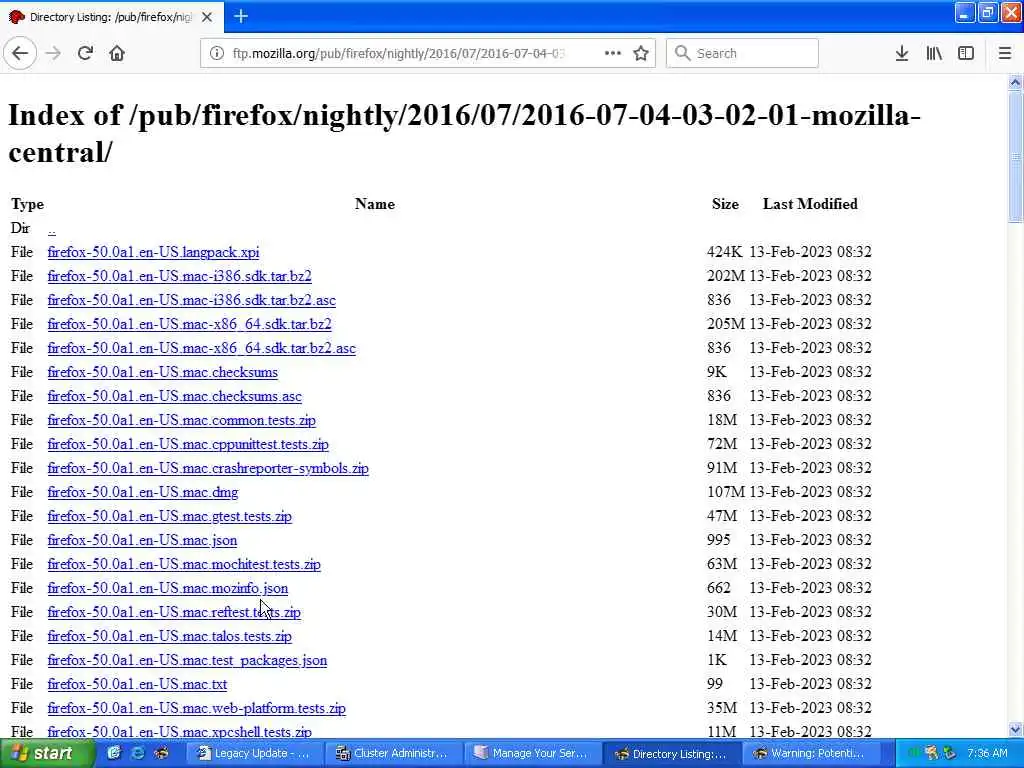Open a new tab with plus button
The width and height of the screenshot is (1024, 768).
[x=240, y=16]
